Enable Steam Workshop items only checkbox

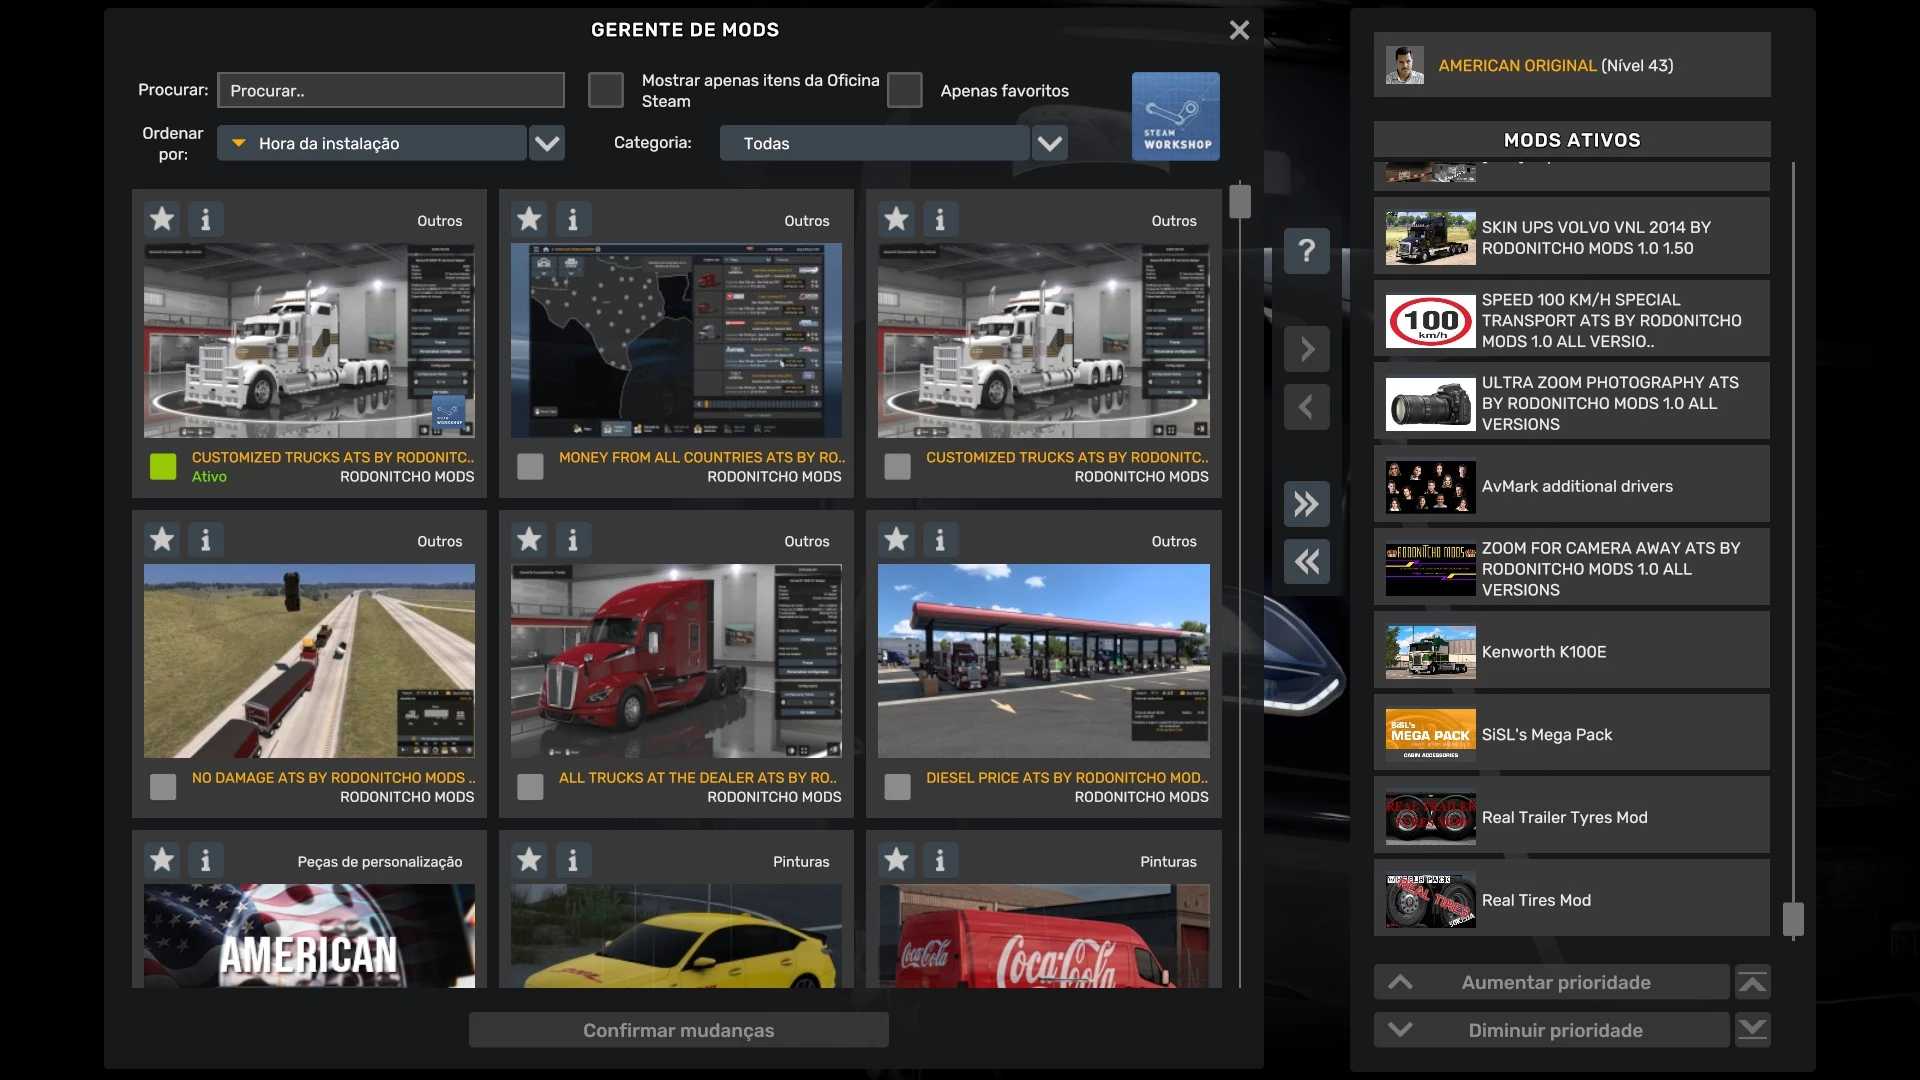point(605,90)
